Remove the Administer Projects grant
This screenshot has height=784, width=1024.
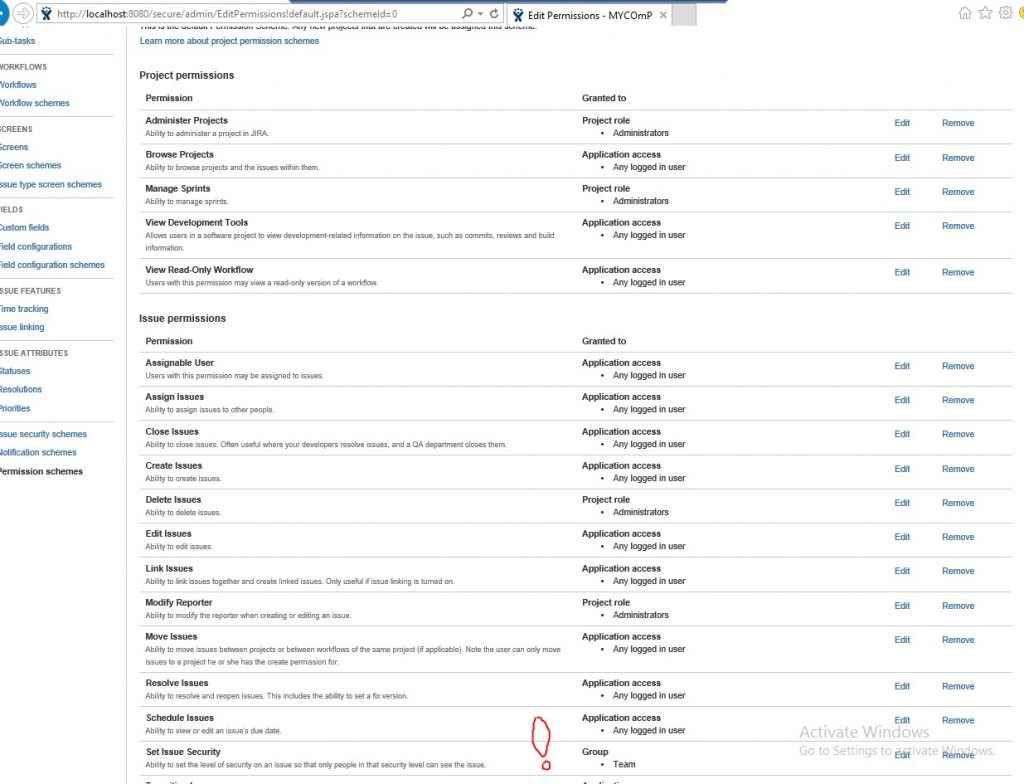958,123
